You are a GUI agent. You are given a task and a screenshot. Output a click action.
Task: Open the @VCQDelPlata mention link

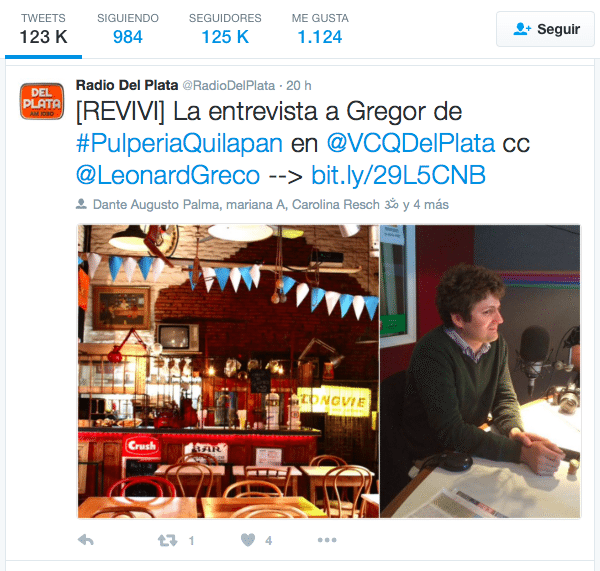pos(411,144)
